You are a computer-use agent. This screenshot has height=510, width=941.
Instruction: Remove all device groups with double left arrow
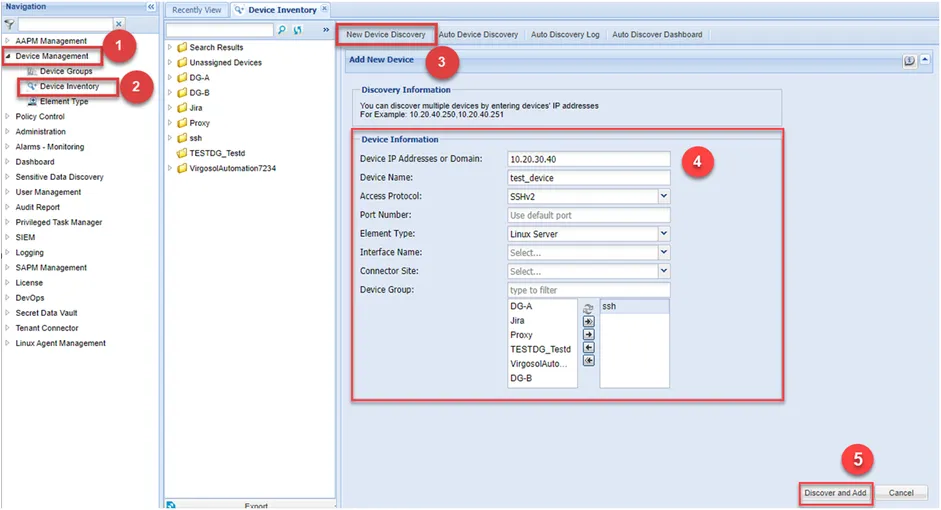click(x=589, y=361)
